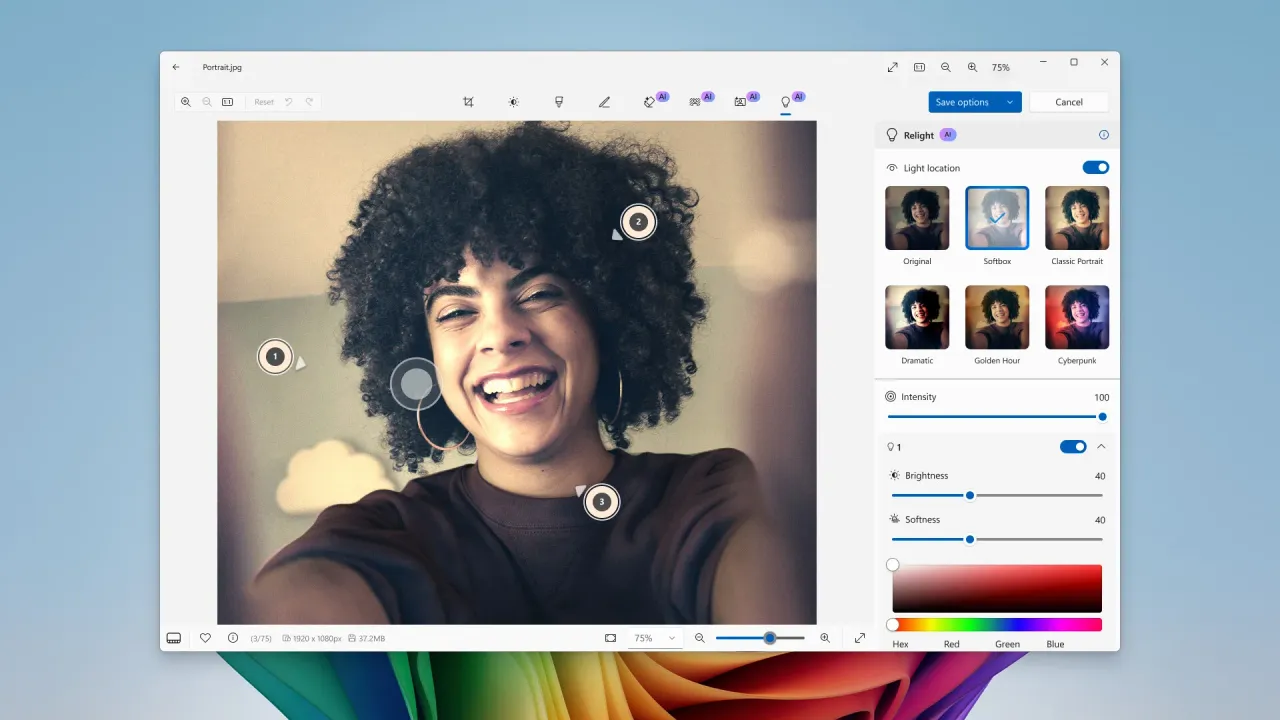The height and width of the screenshot is (720, 1280).
Task: Click the back arrow beside Portrait.jpg
Action: [176, 67]
